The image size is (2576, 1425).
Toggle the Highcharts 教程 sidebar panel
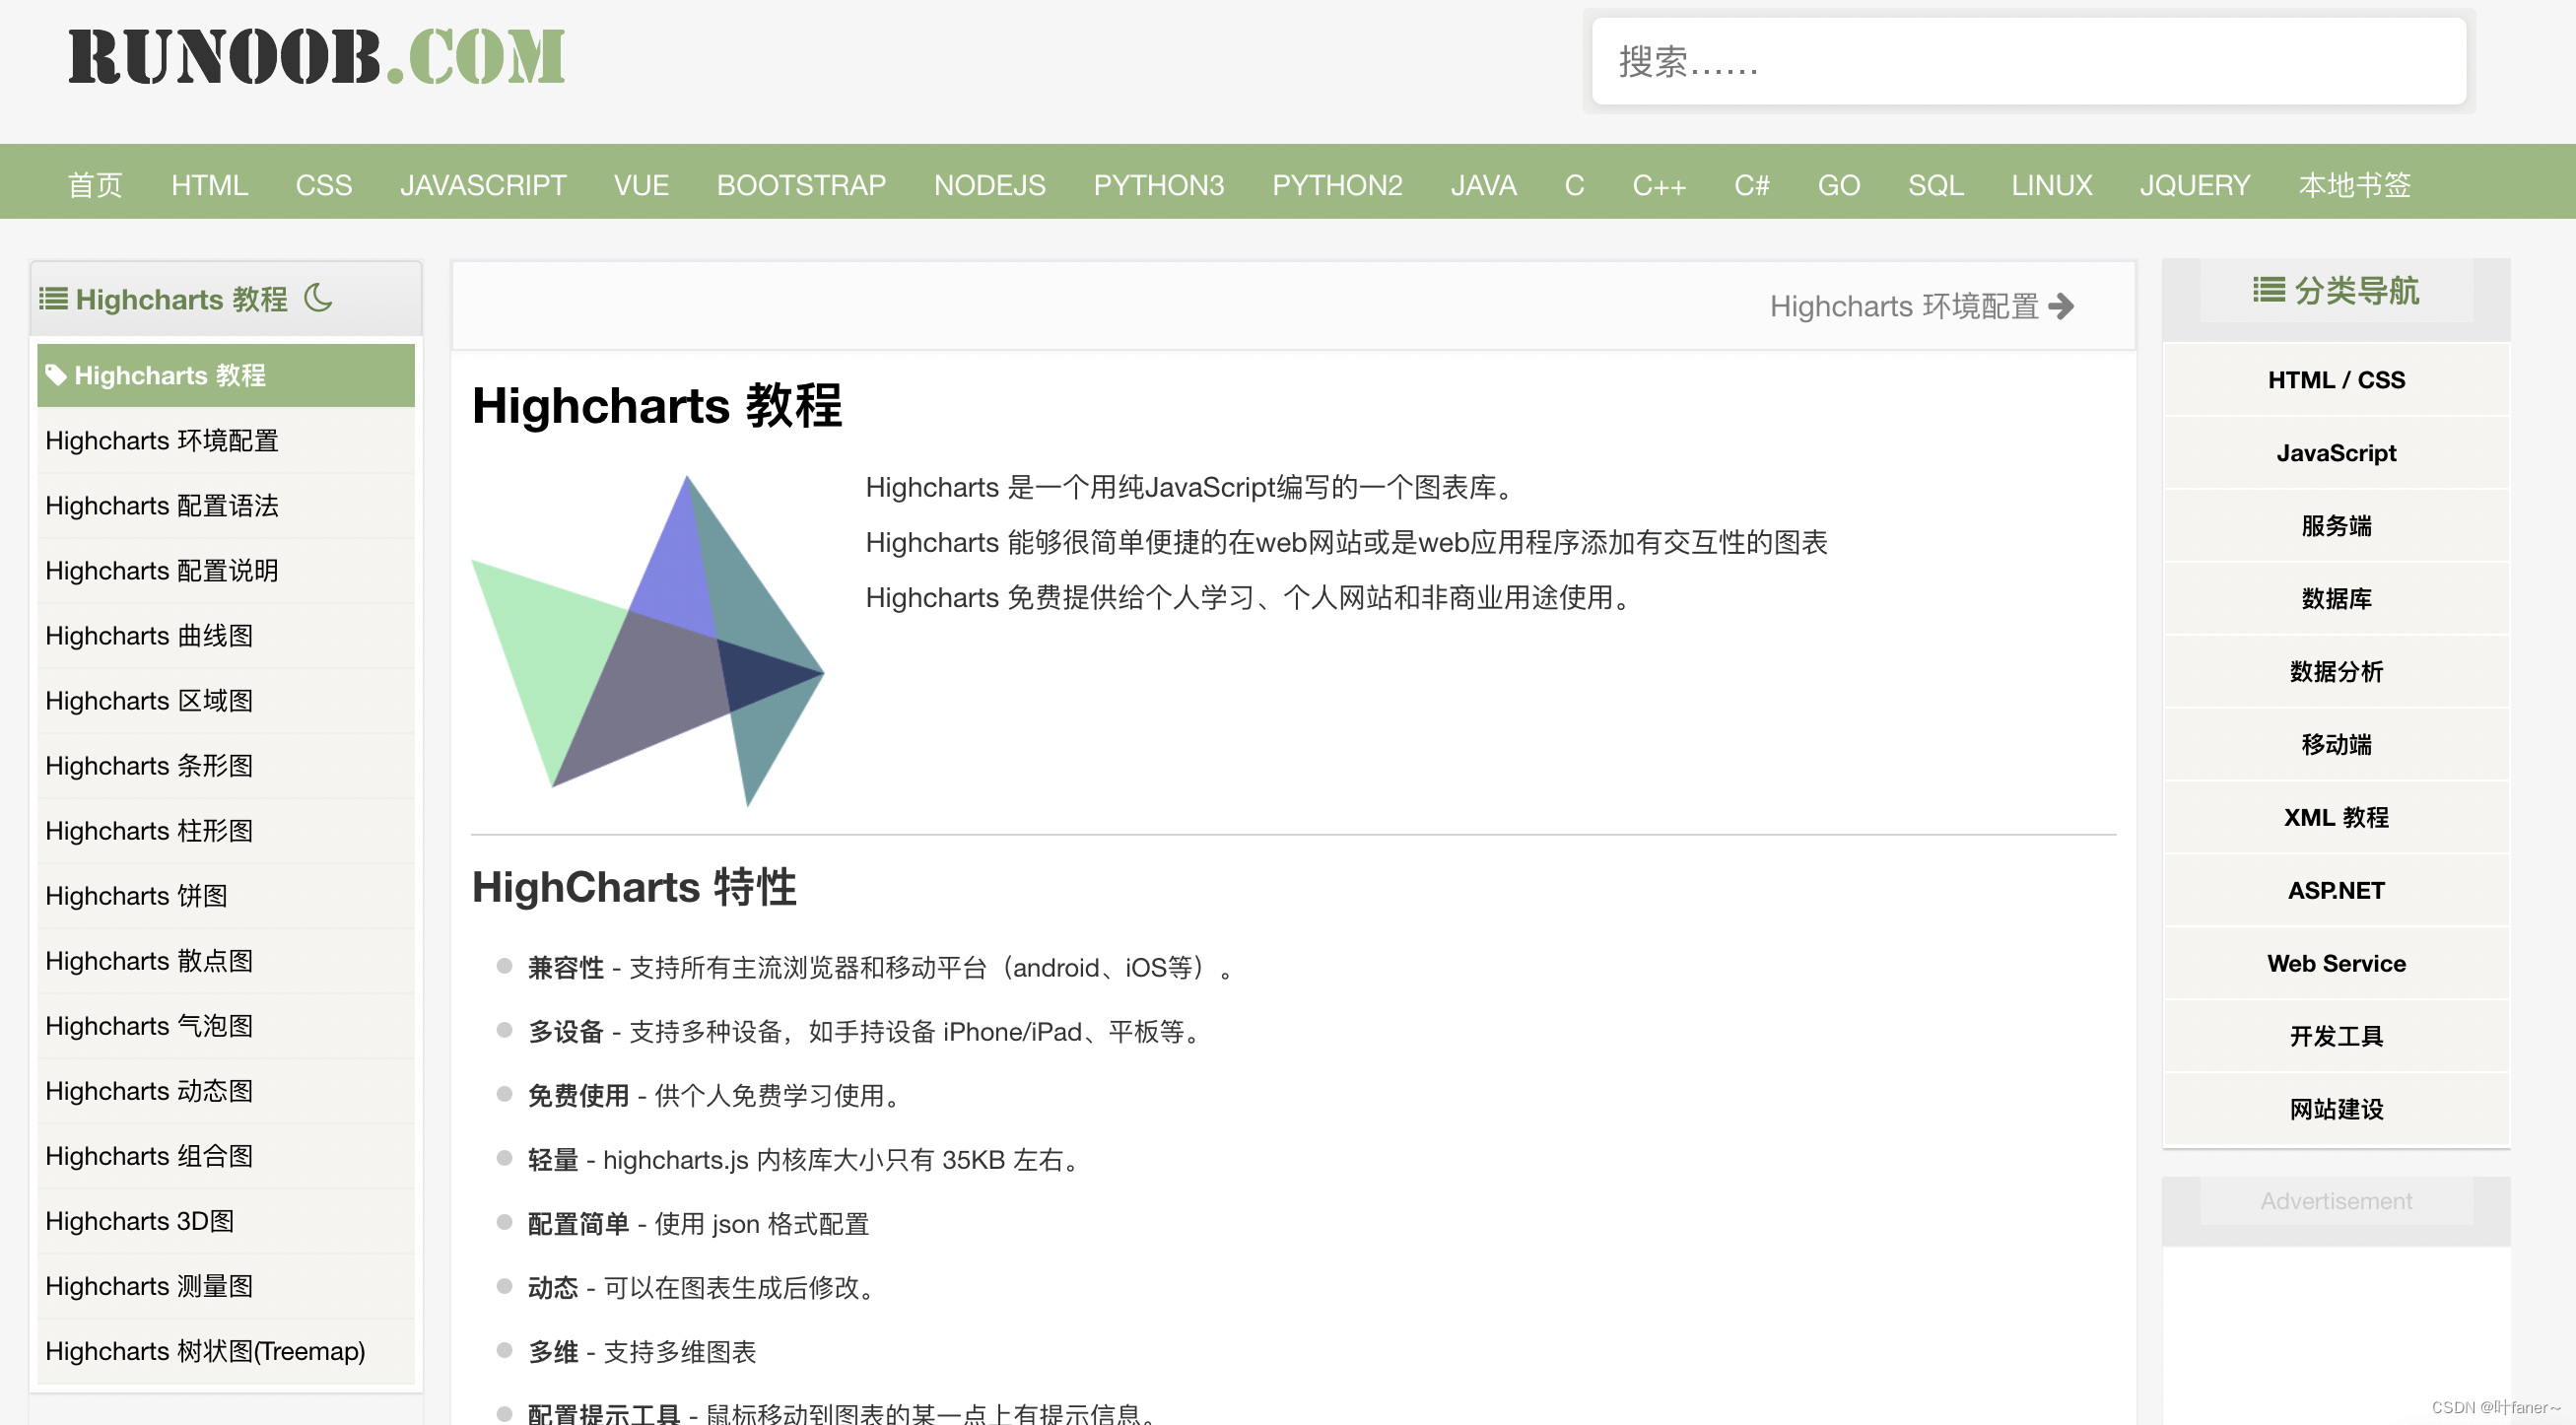49,297
